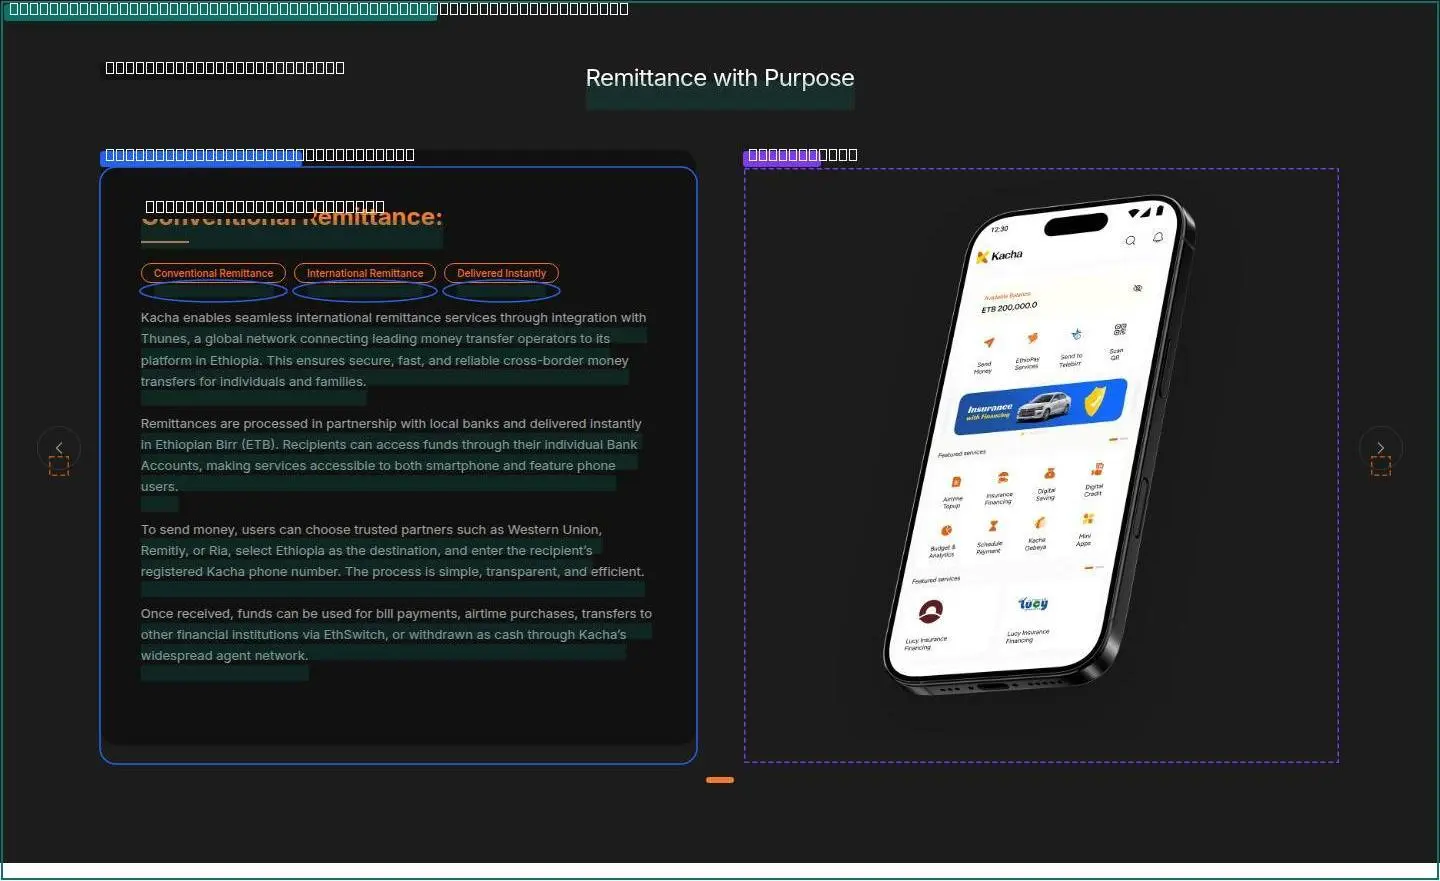Select the Delivered Instantly pill tag
The width and height of the screenshot is (1440, 881).
pos(501,273)
